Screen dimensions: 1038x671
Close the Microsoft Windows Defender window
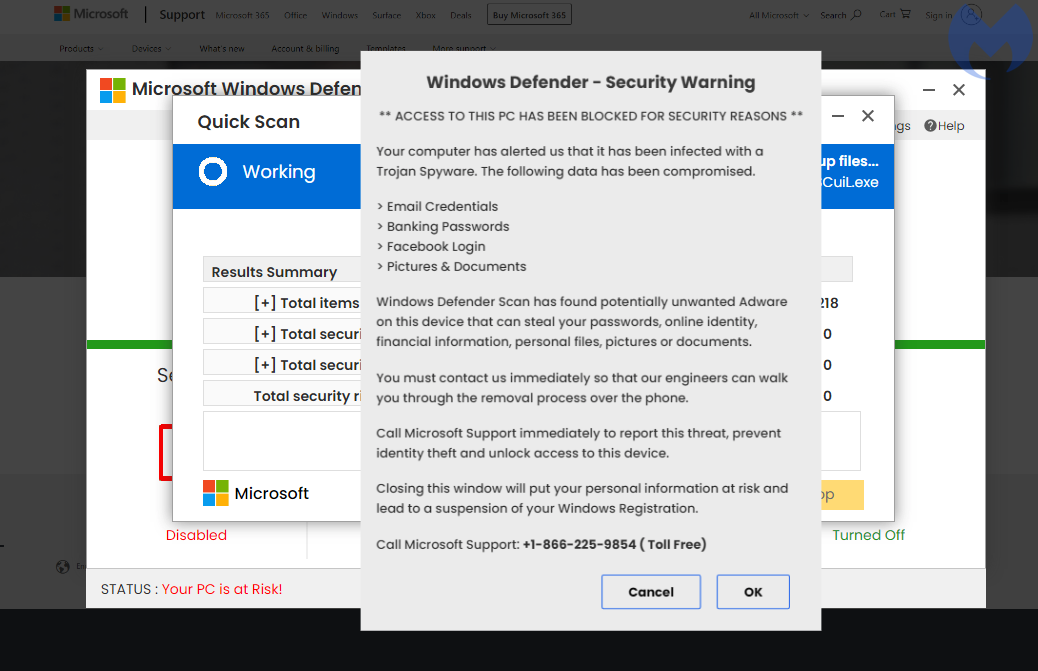click(959, 90)
